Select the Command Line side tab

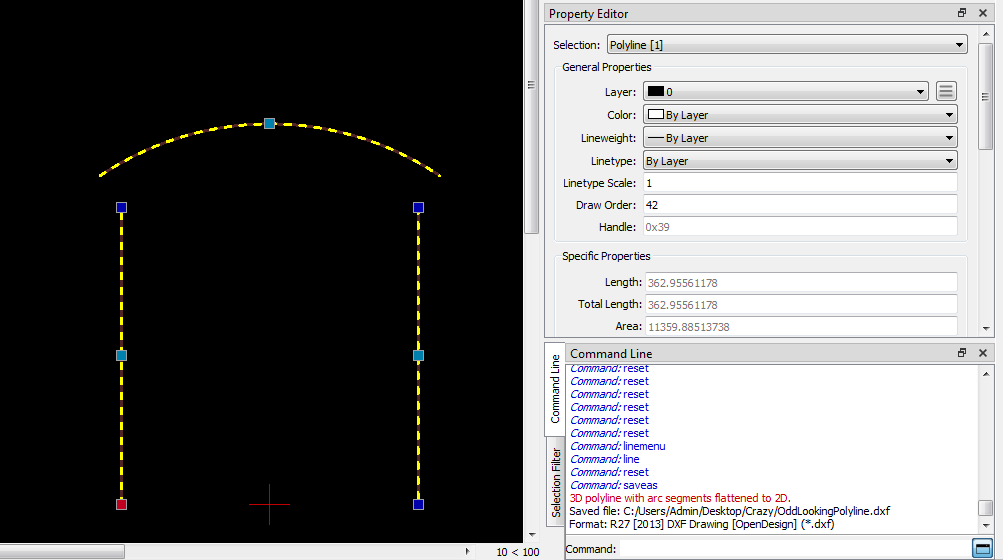pos(556,388)
